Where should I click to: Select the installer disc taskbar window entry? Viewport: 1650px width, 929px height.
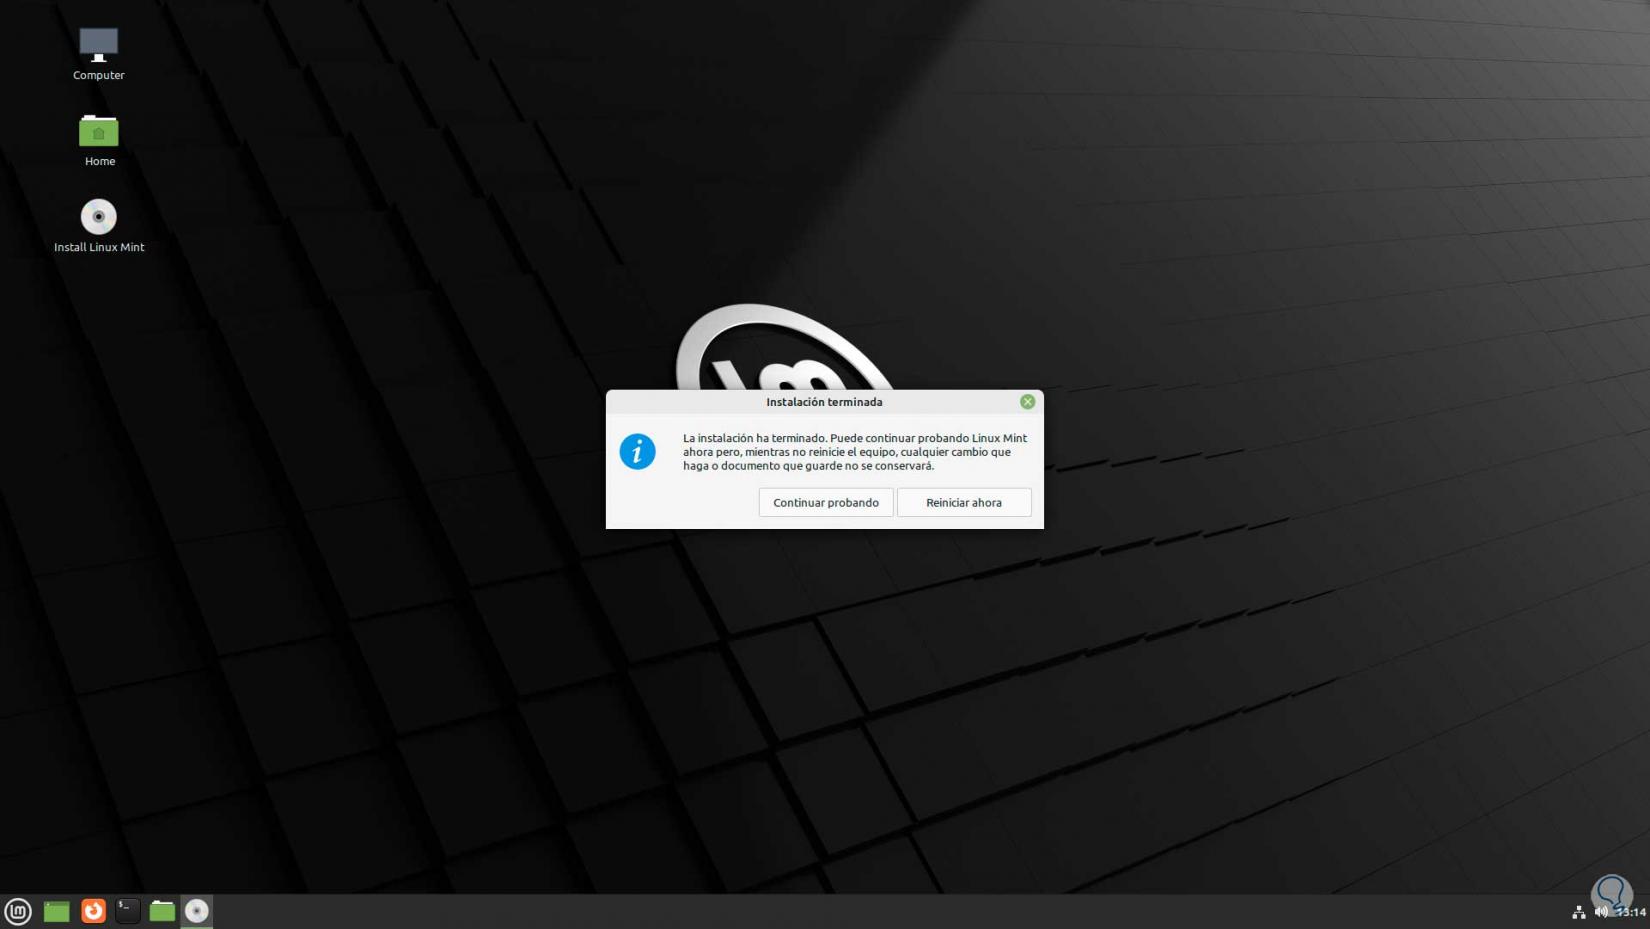tap(197, 911)
